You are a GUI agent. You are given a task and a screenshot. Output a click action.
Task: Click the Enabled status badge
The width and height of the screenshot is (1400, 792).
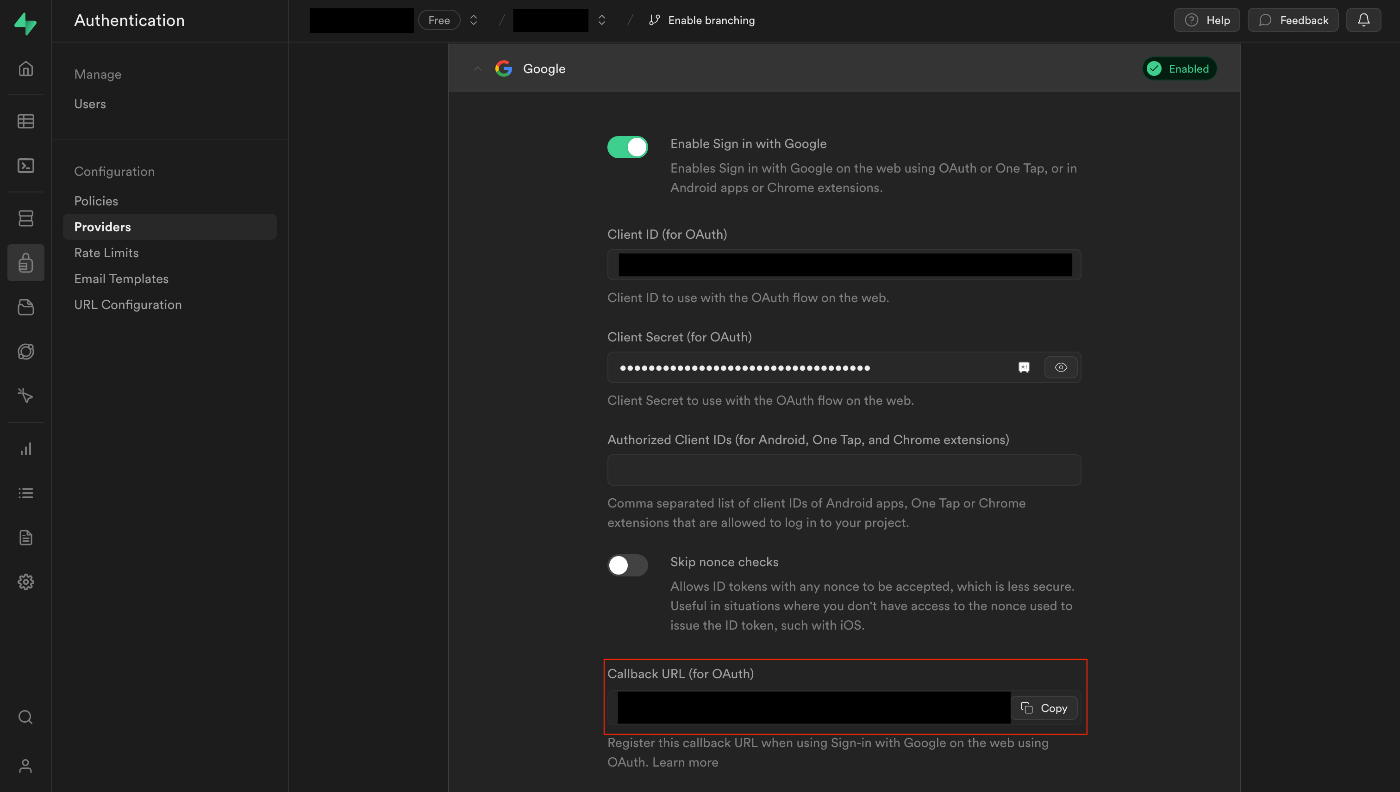tap(1179, 69)
